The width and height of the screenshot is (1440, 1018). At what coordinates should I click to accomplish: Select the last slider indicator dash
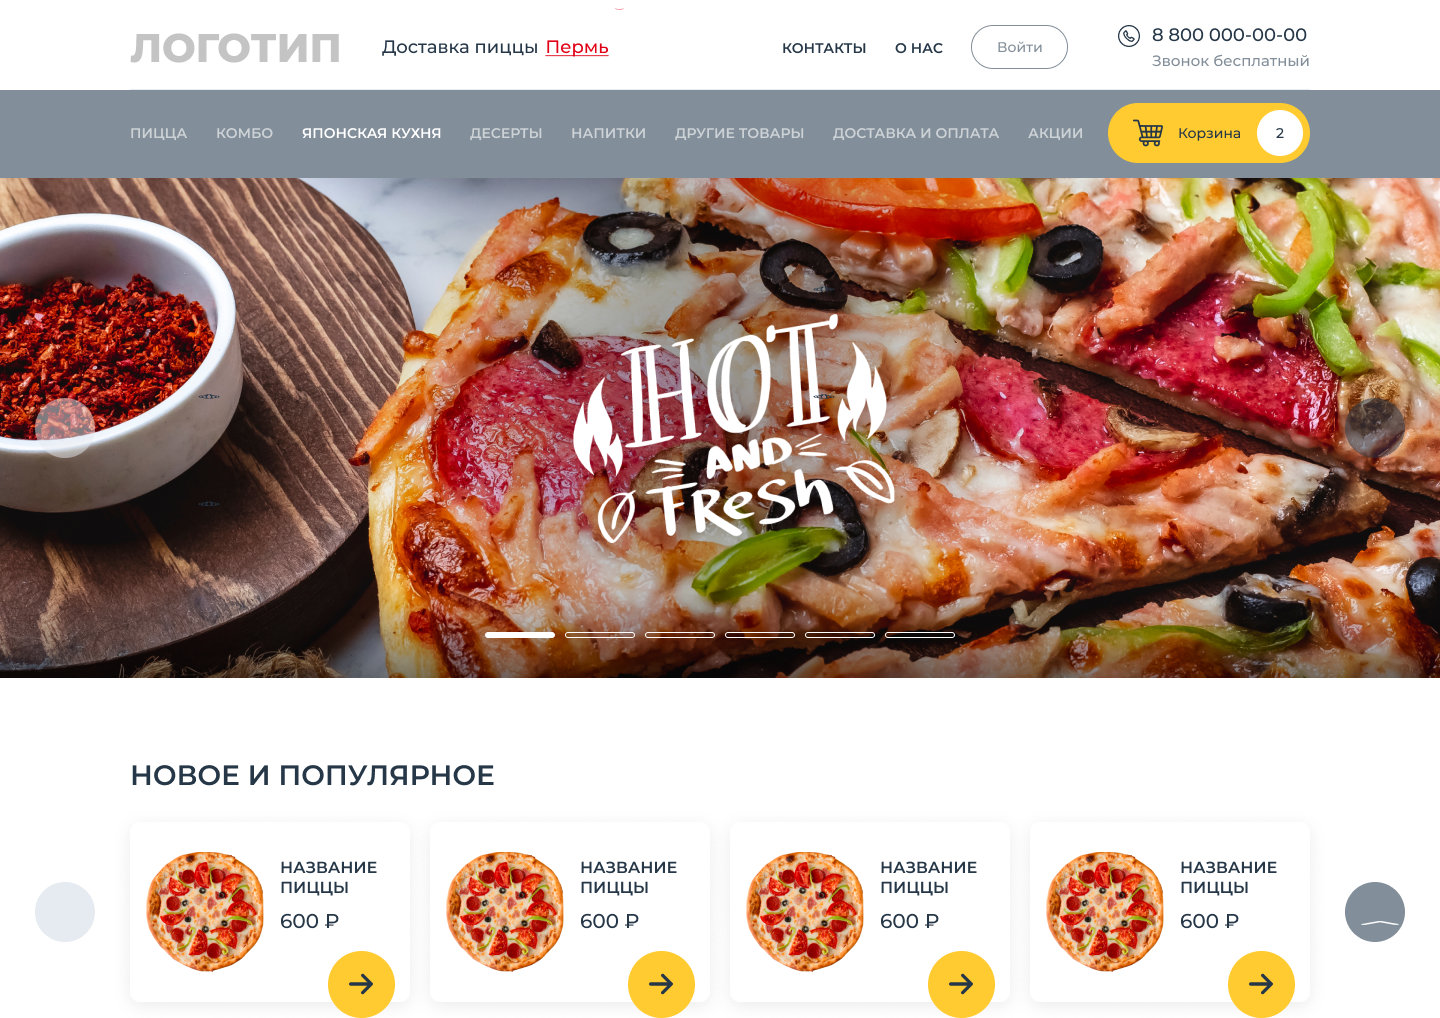tap(920, 635)
